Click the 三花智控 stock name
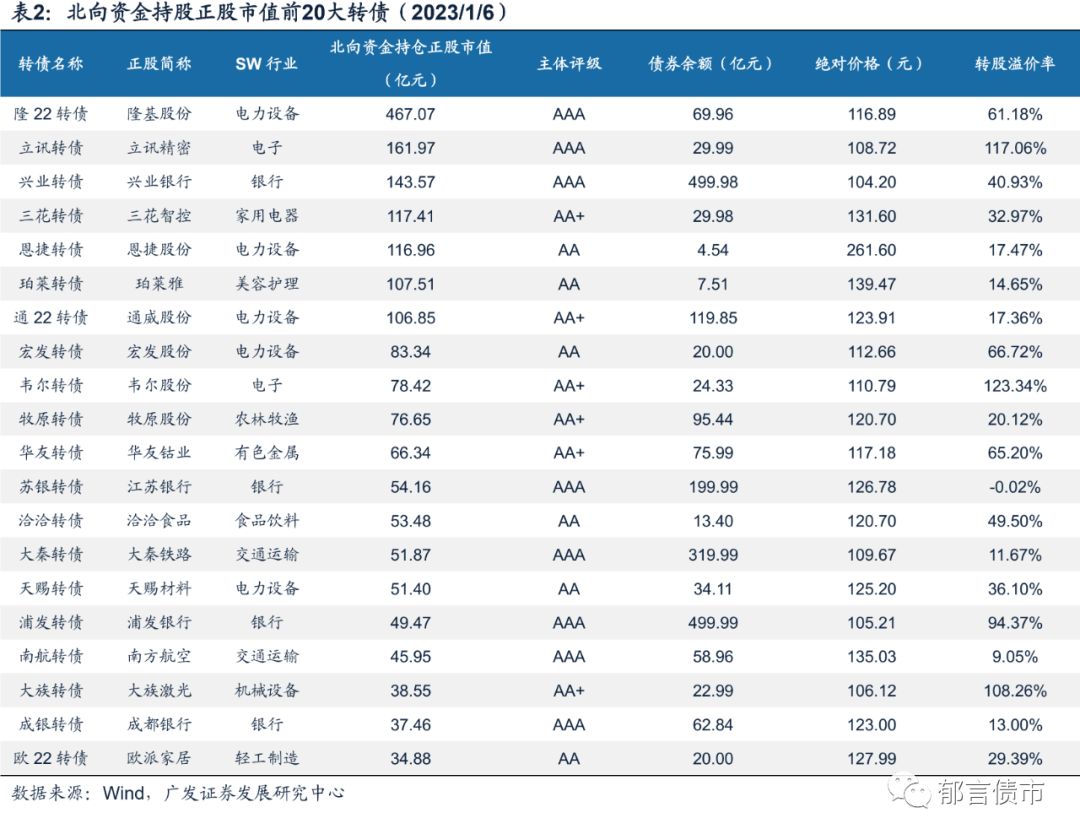 pyautogui.click(x=159, y=216)
